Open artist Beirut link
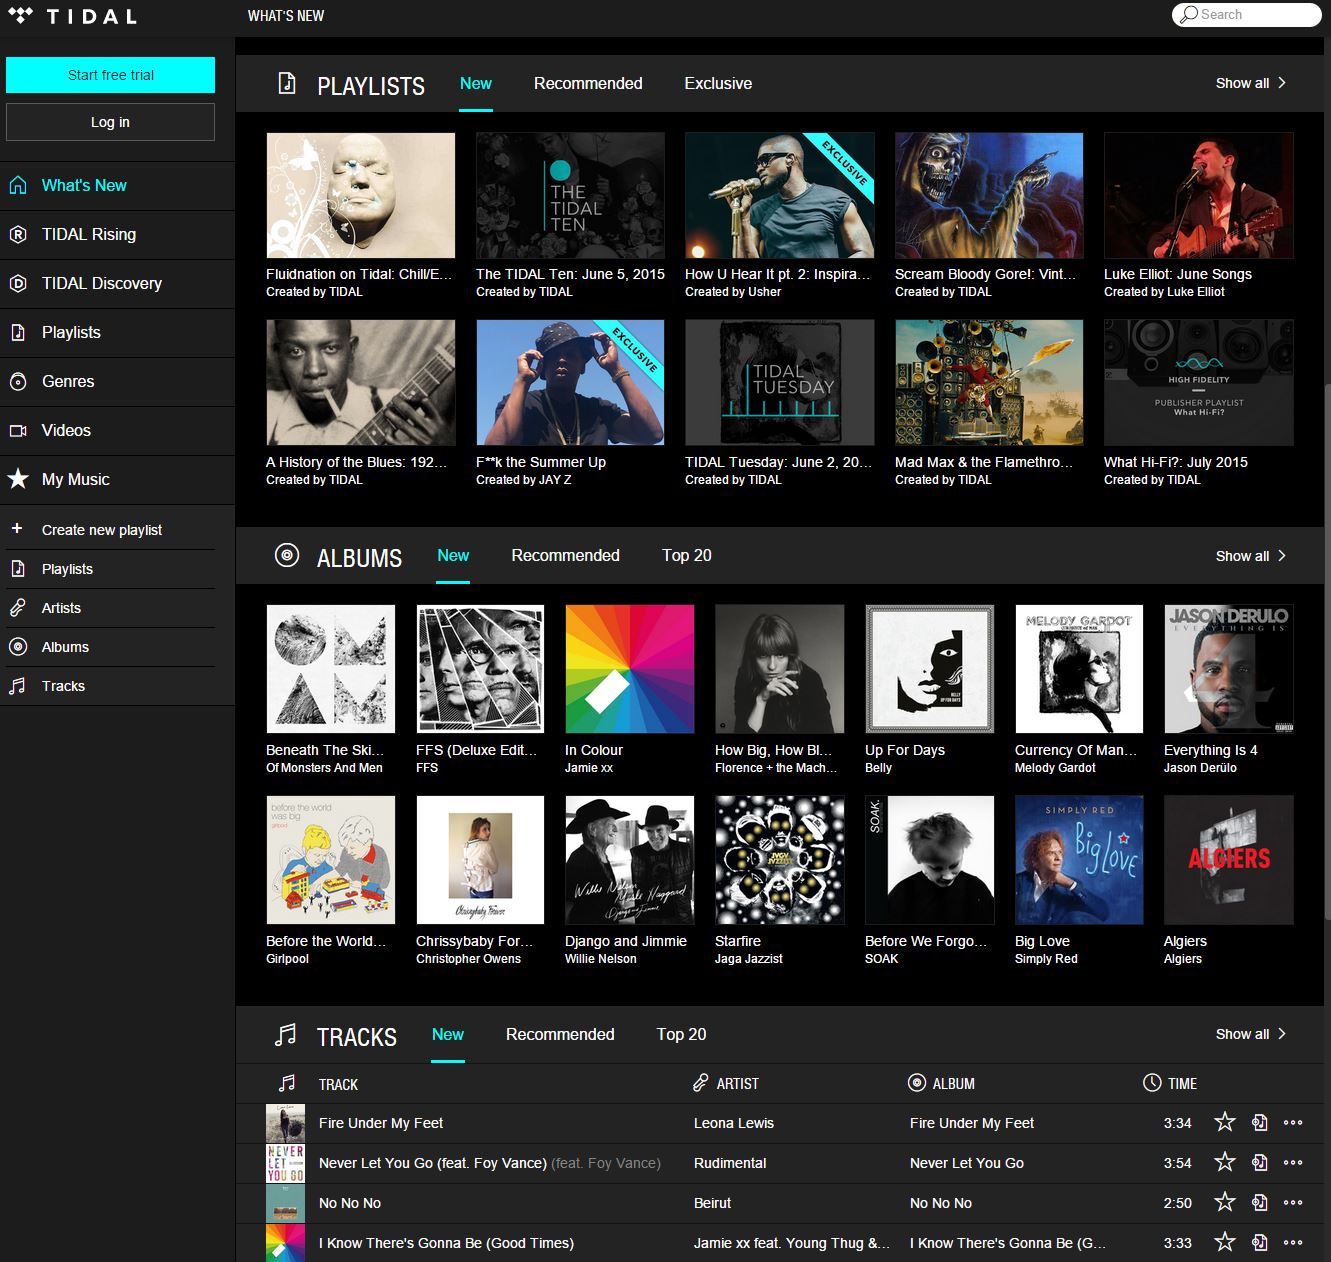Viewport: 1331px width, 1262px height. pyautogui.click(x=712, y=1203)
